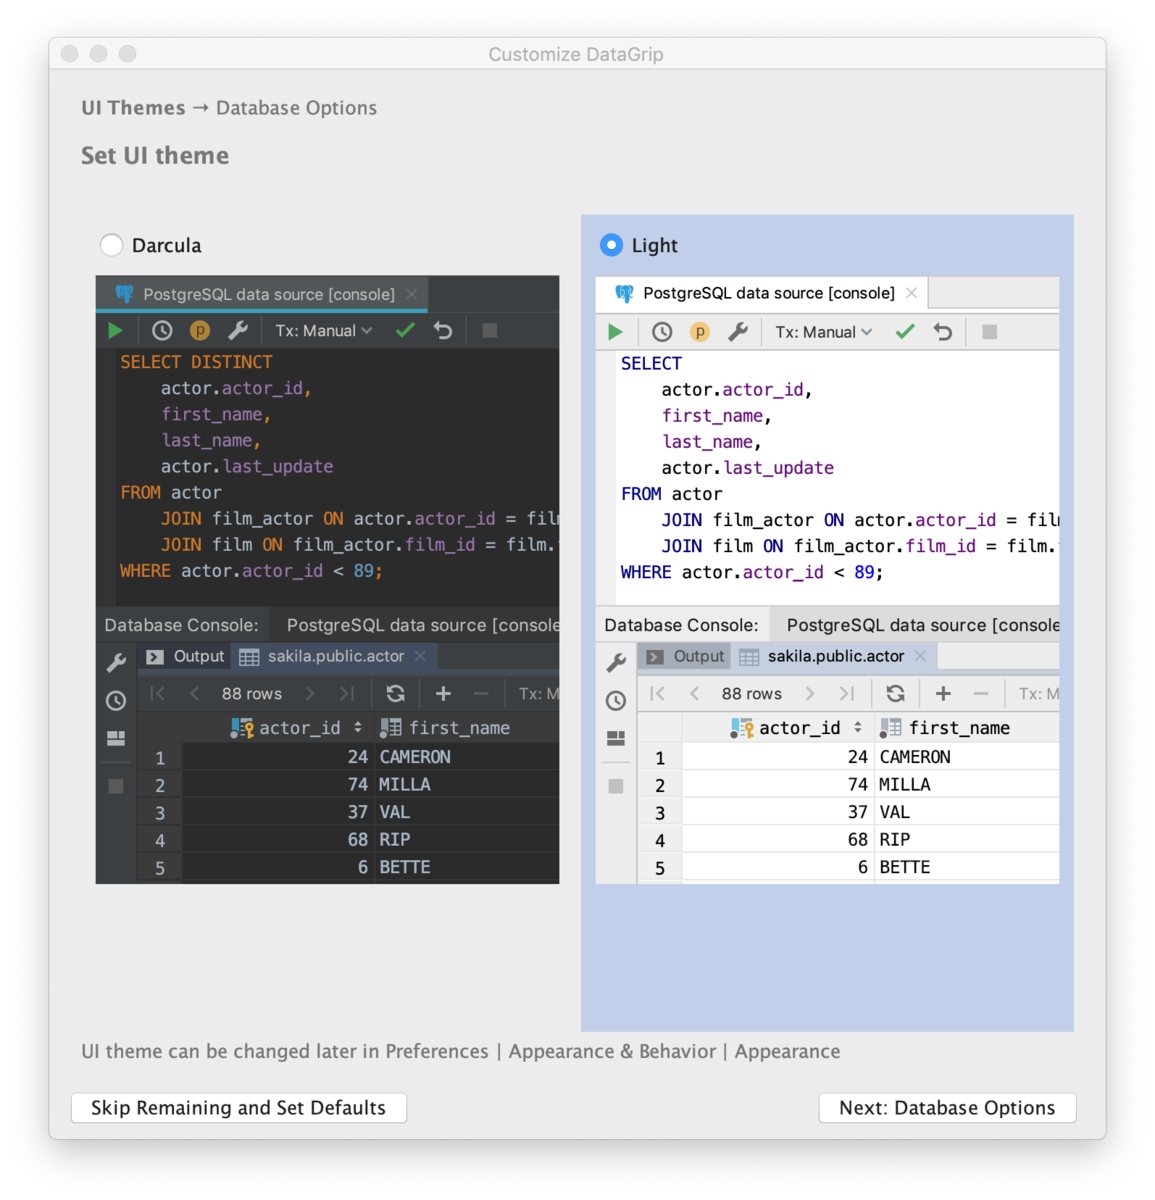Click history clock icon in Light toolbar

click(x=662, y=332)
